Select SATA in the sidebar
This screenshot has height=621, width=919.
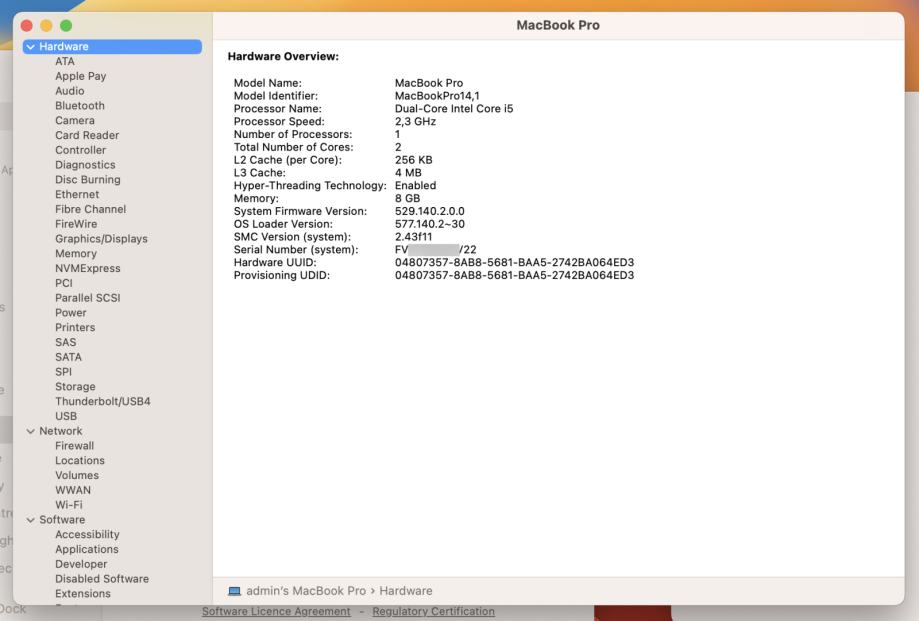tap(68, 357)
